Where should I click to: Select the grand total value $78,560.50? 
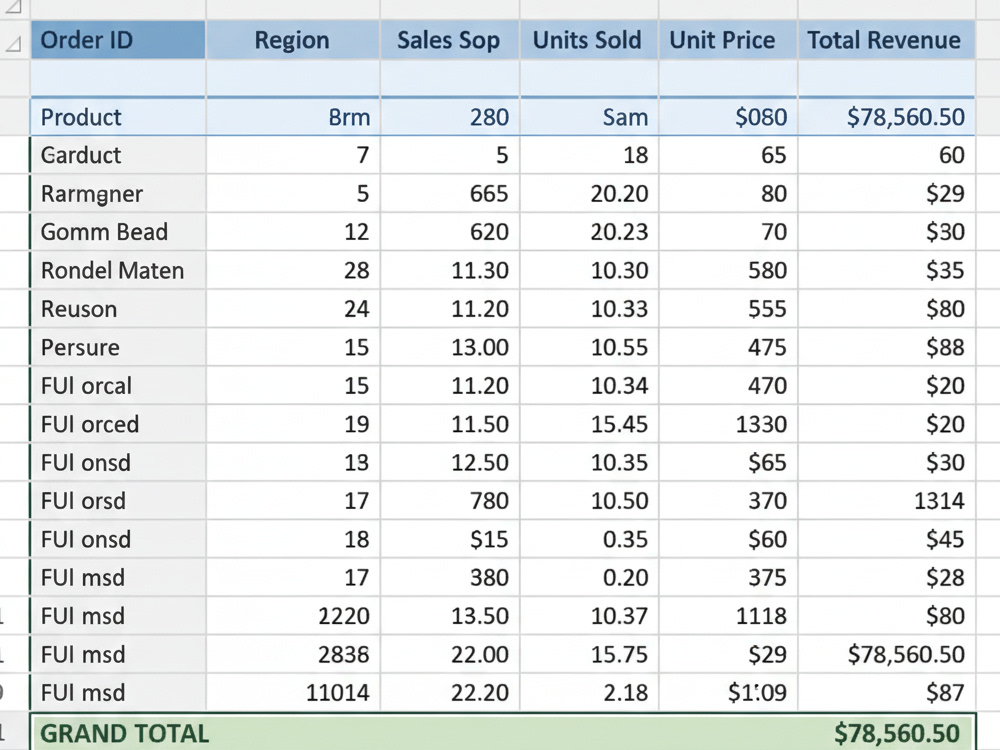click(x=897, y=733)
